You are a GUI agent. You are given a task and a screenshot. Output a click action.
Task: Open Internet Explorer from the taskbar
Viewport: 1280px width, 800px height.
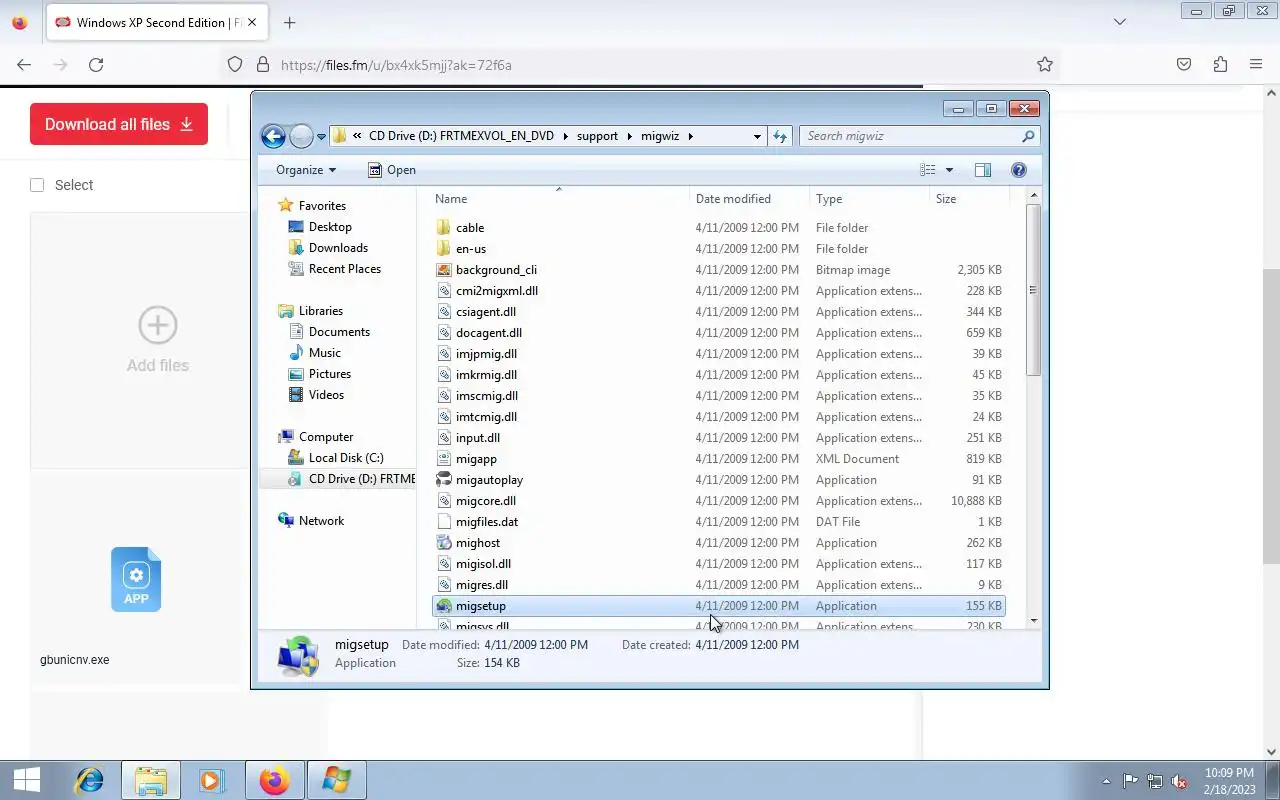tap(90, 780)
